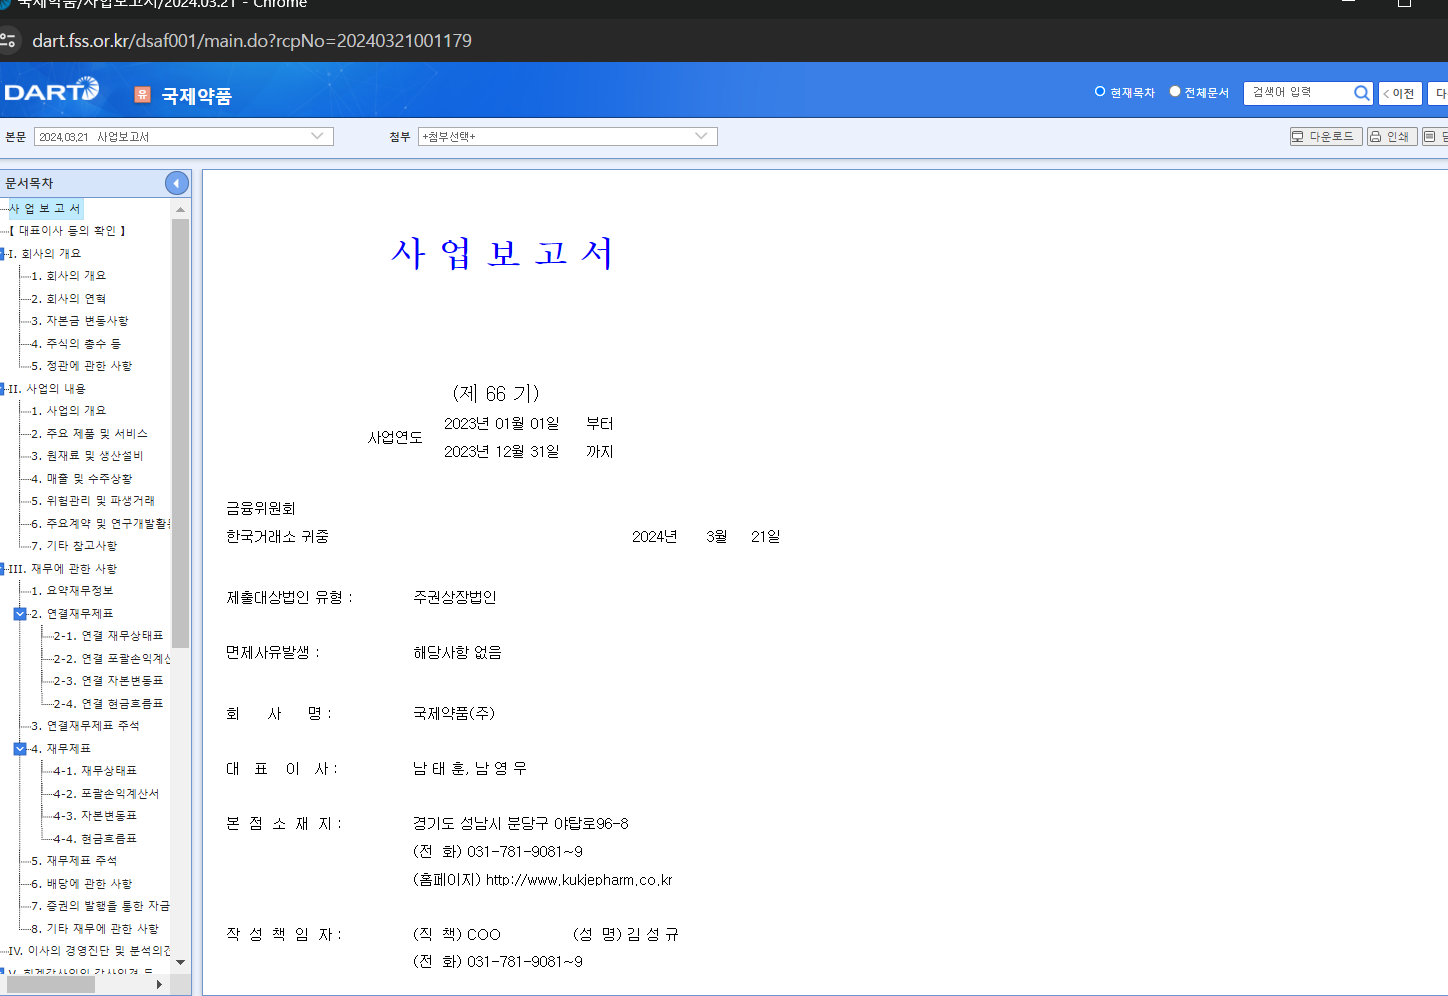
Task: Open Chrome site information icon in address bar
Action: tap(9, 40)
